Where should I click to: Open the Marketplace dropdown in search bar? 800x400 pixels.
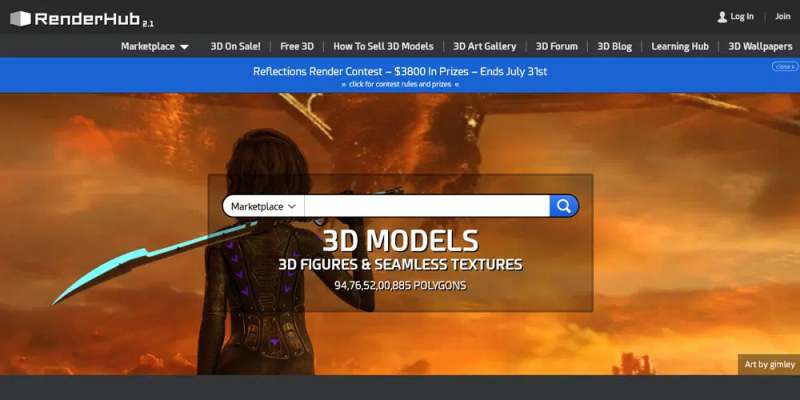click(x=263, y=206)
